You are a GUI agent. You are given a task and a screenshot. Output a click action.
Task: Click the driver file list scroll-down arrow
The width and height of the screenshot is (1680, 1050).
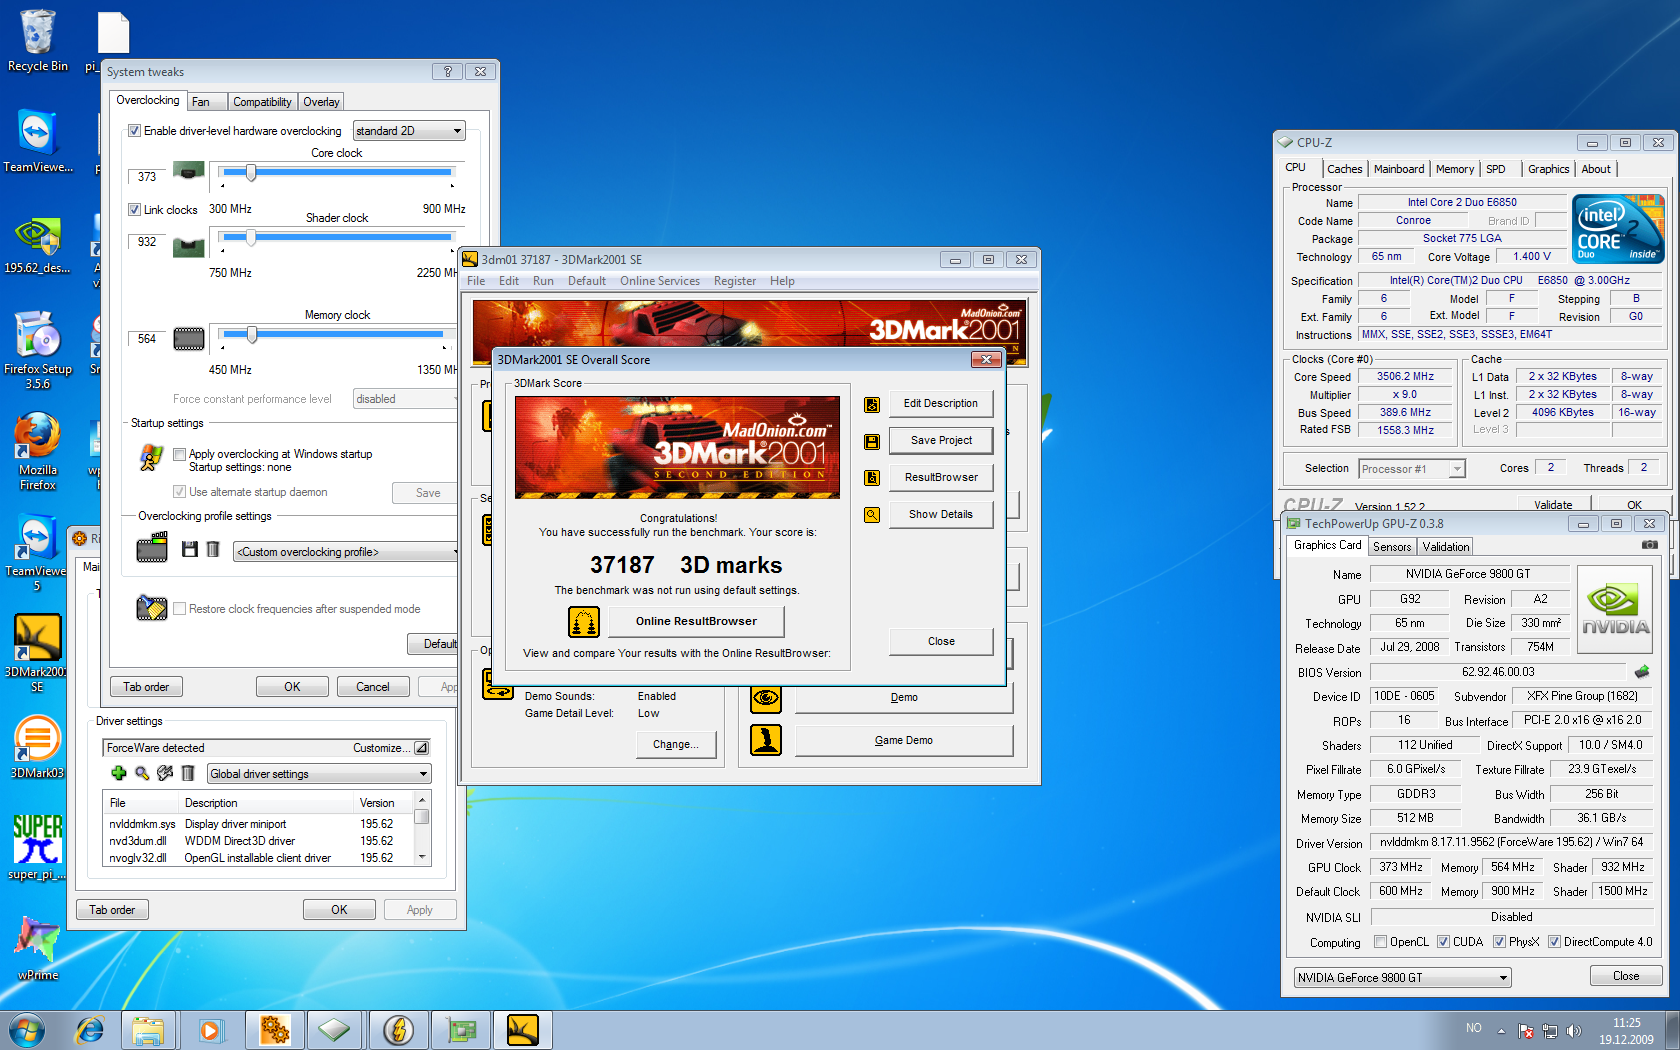click(x=422, y=857)
